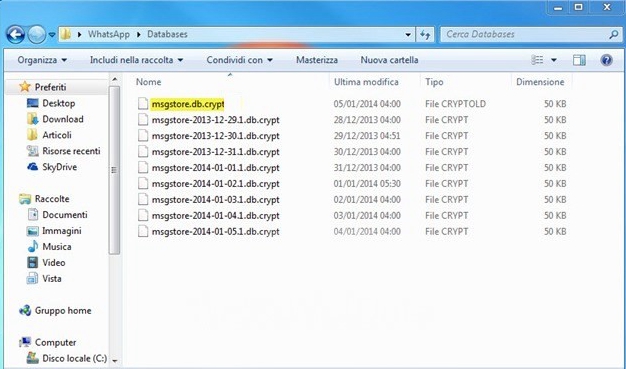This screenshot has width=626, height=369.
Task: Open Disco locale (C:) drive
Action: (x=75, y=358)
